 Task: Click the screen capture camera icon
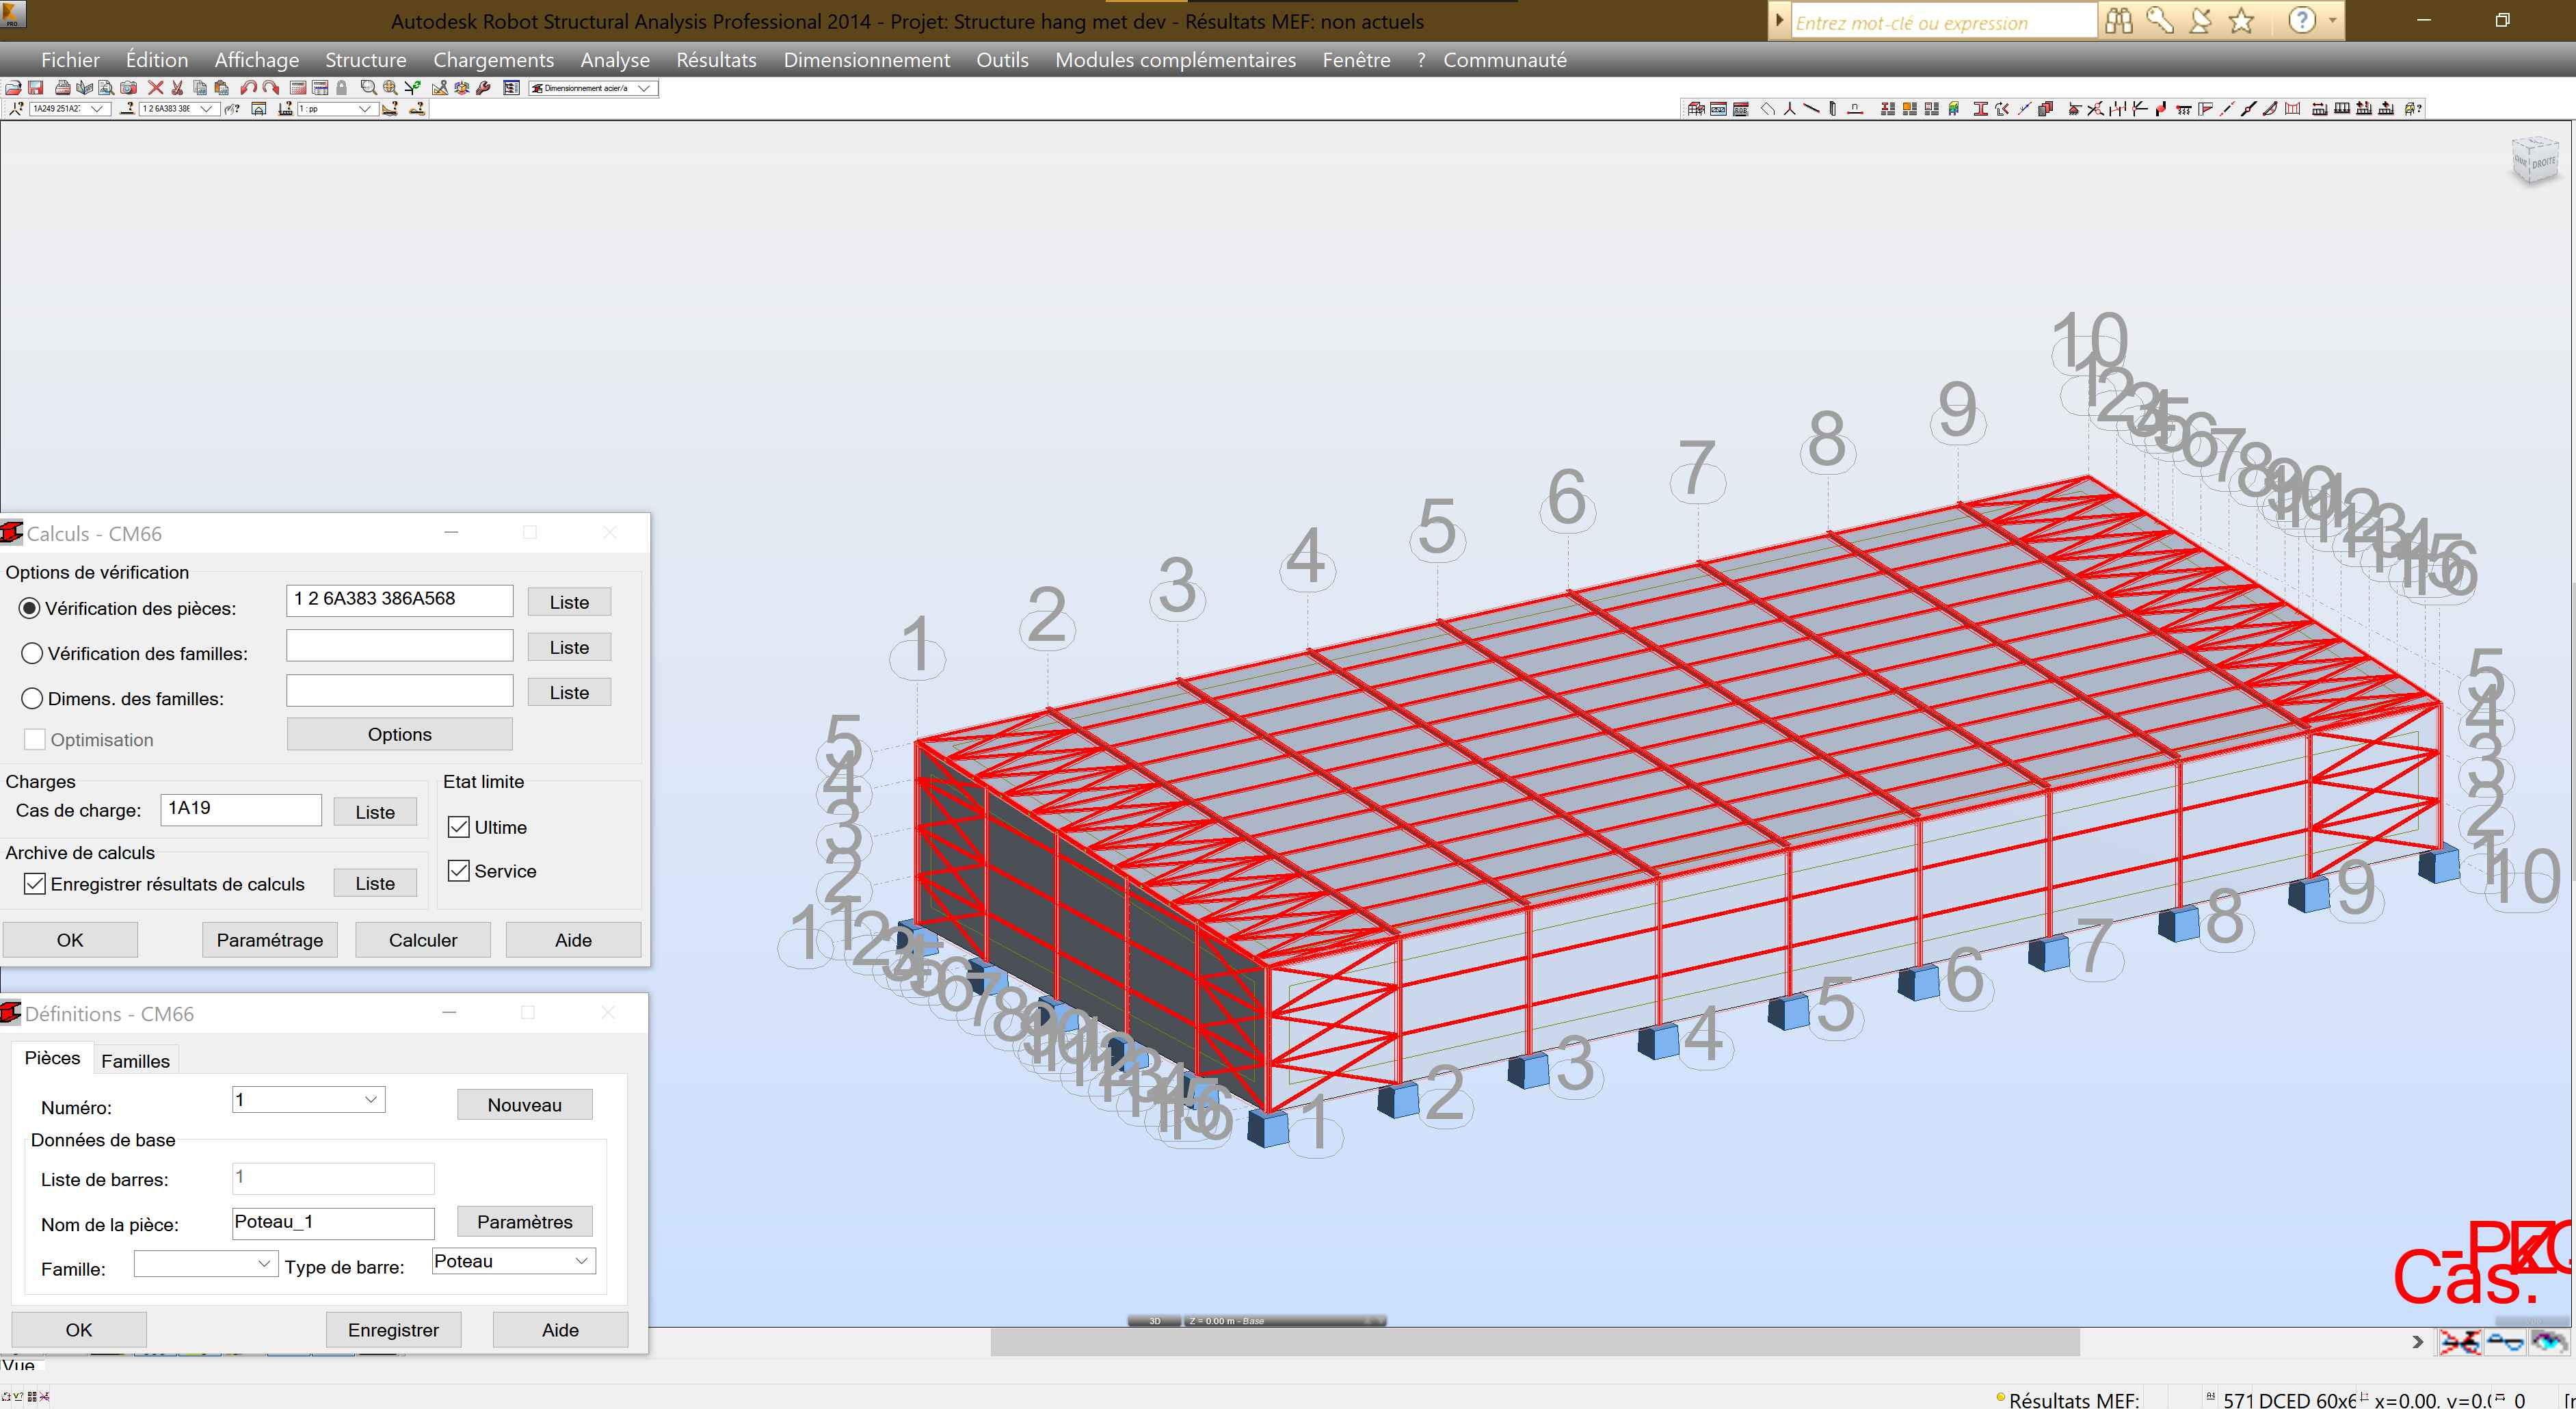click(128, 88)
